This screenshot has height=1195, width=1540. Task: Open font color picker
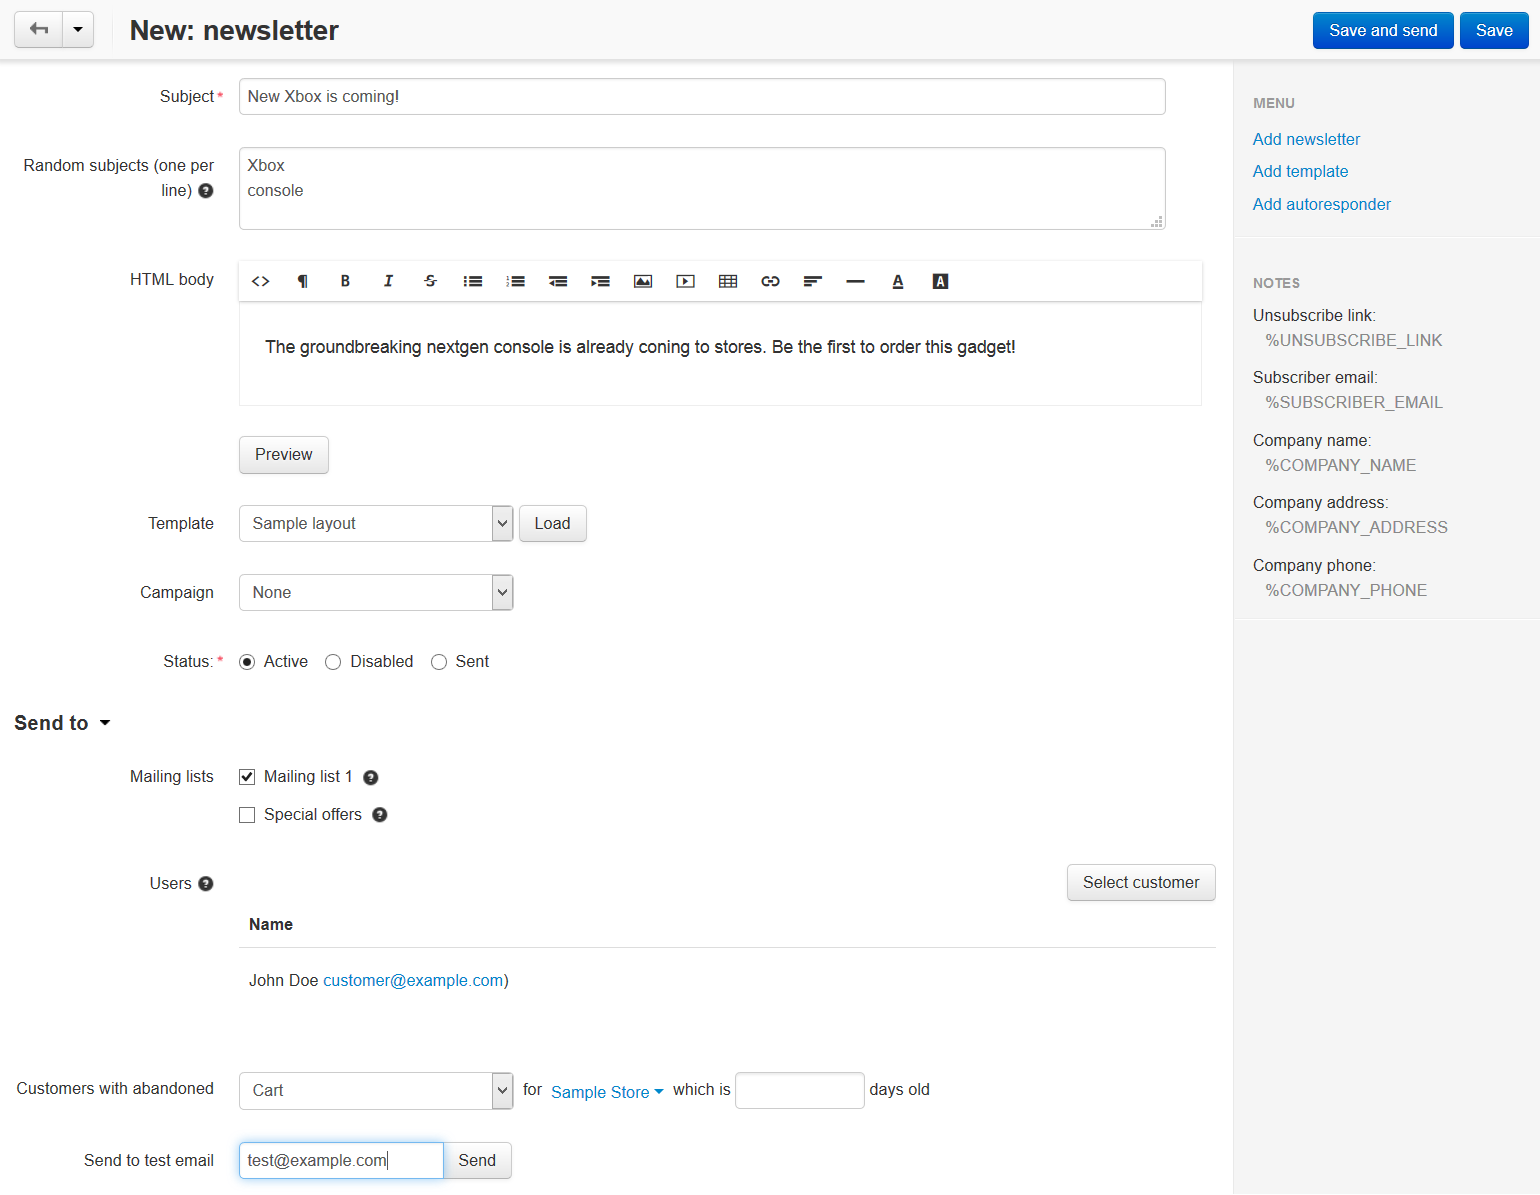click(898, 282)
